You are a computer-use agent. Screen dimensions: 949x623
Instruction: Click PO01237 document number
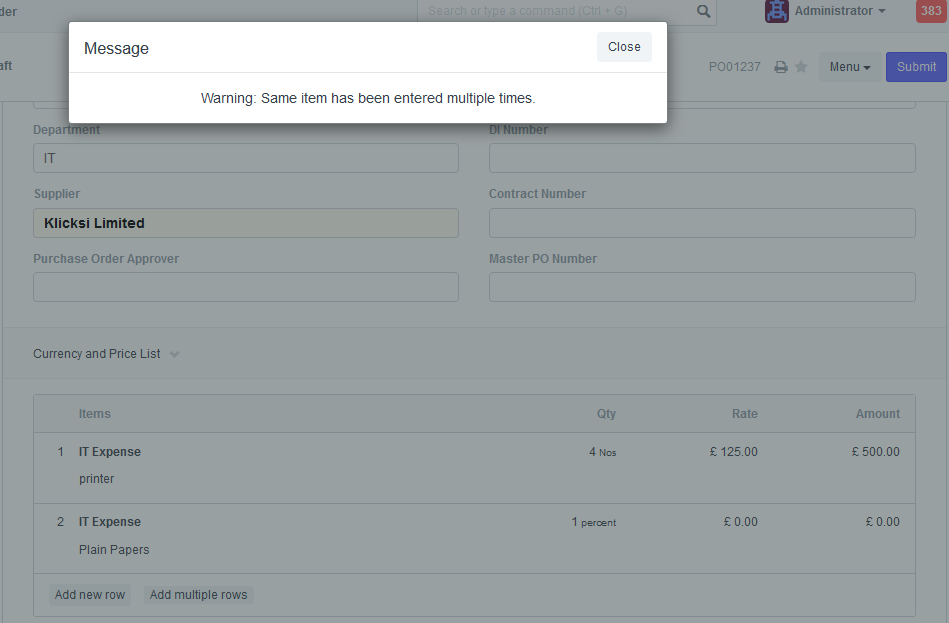click(x=734, y=67)
